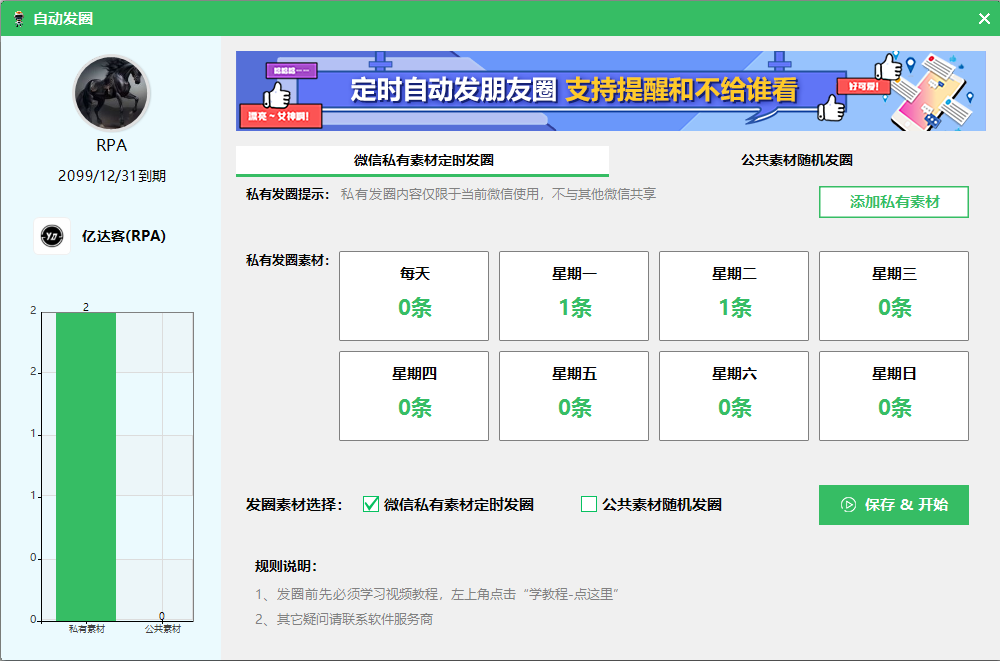1000x661 pixels.
Task: Select the 星期六 material card
Action: (x=734, y=396)
